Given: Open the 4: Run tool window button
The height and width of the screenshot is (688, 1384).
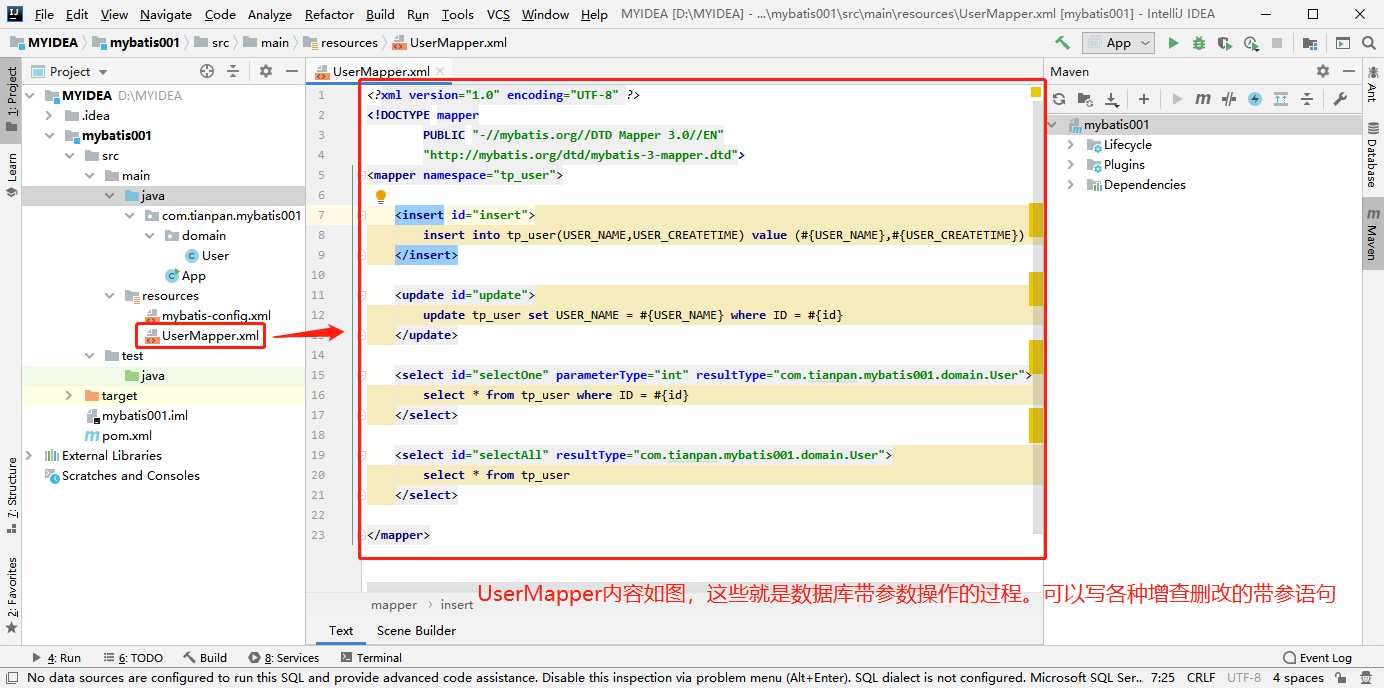Looking at the screenshot, I should tap(57, 658).
